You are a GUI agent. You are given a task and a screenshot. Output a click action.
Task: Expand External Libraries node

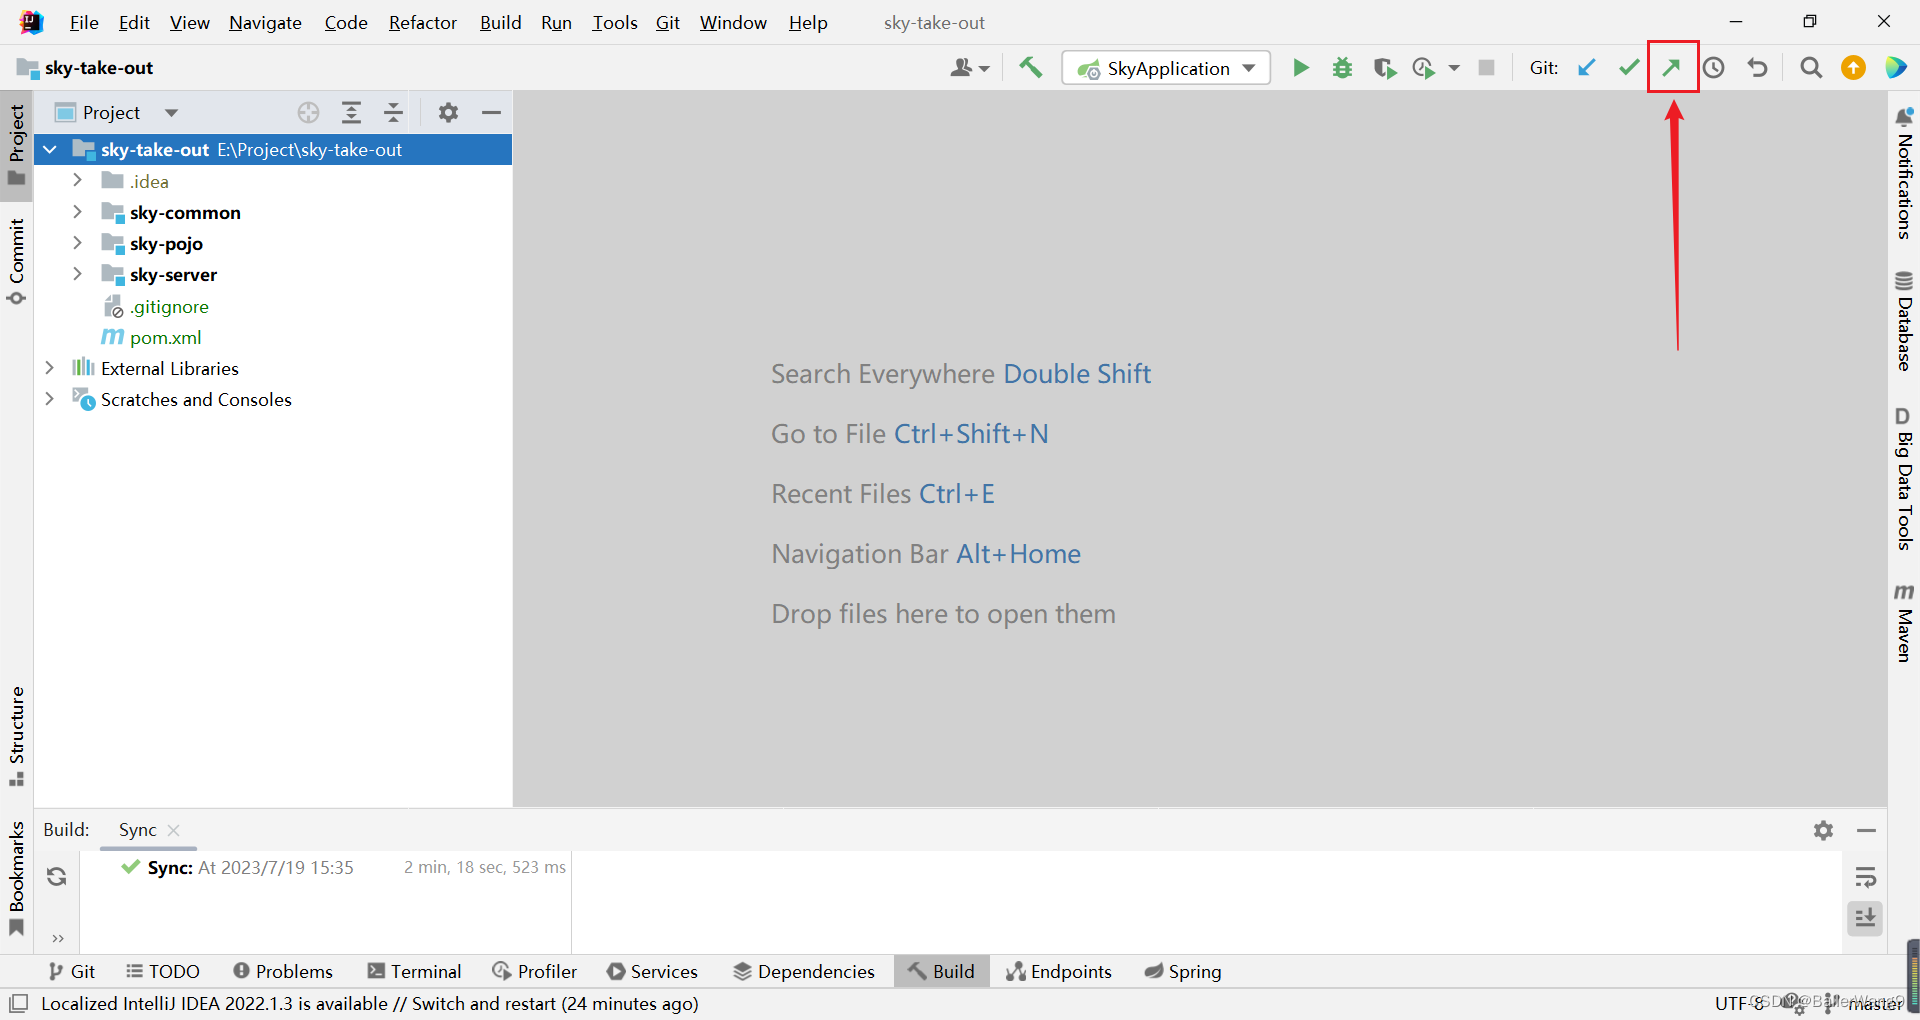[49, 368]
